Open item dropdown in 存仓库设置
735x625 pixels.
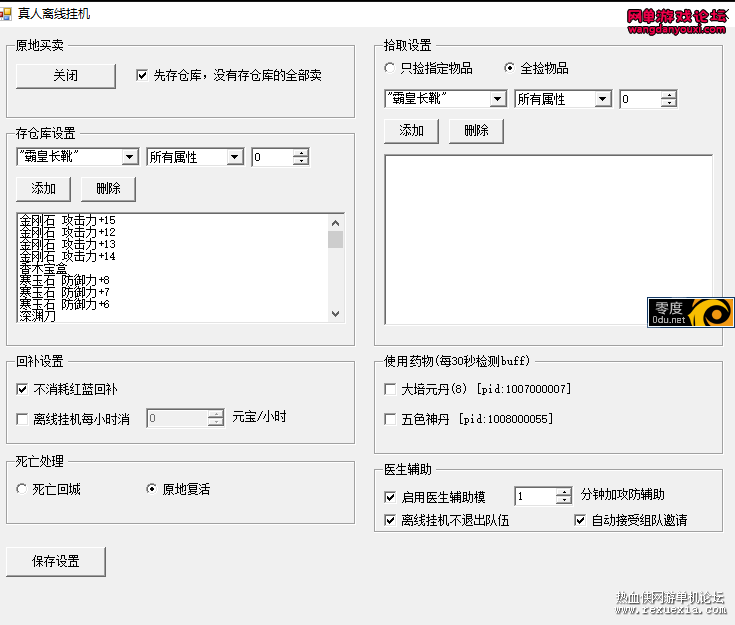pos(130,157)
